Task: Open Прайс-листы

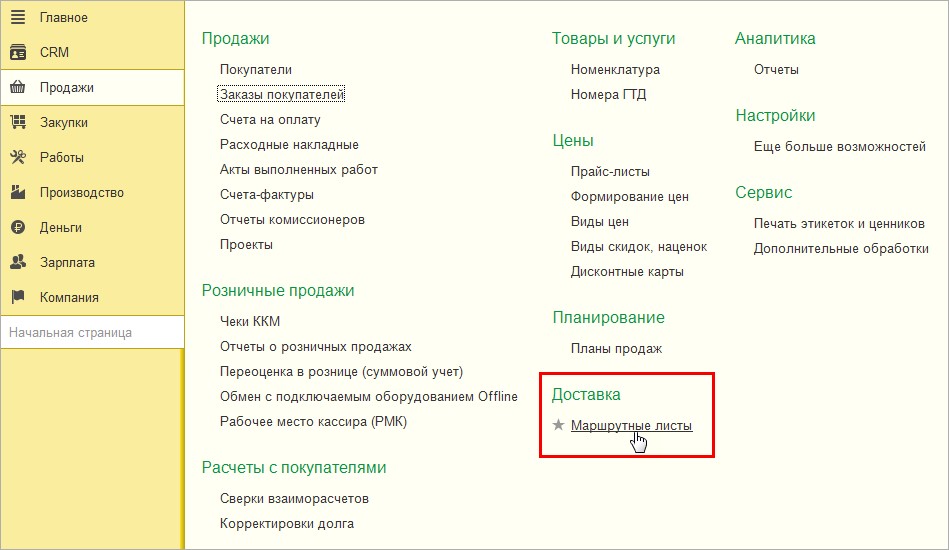Action: 610,172
